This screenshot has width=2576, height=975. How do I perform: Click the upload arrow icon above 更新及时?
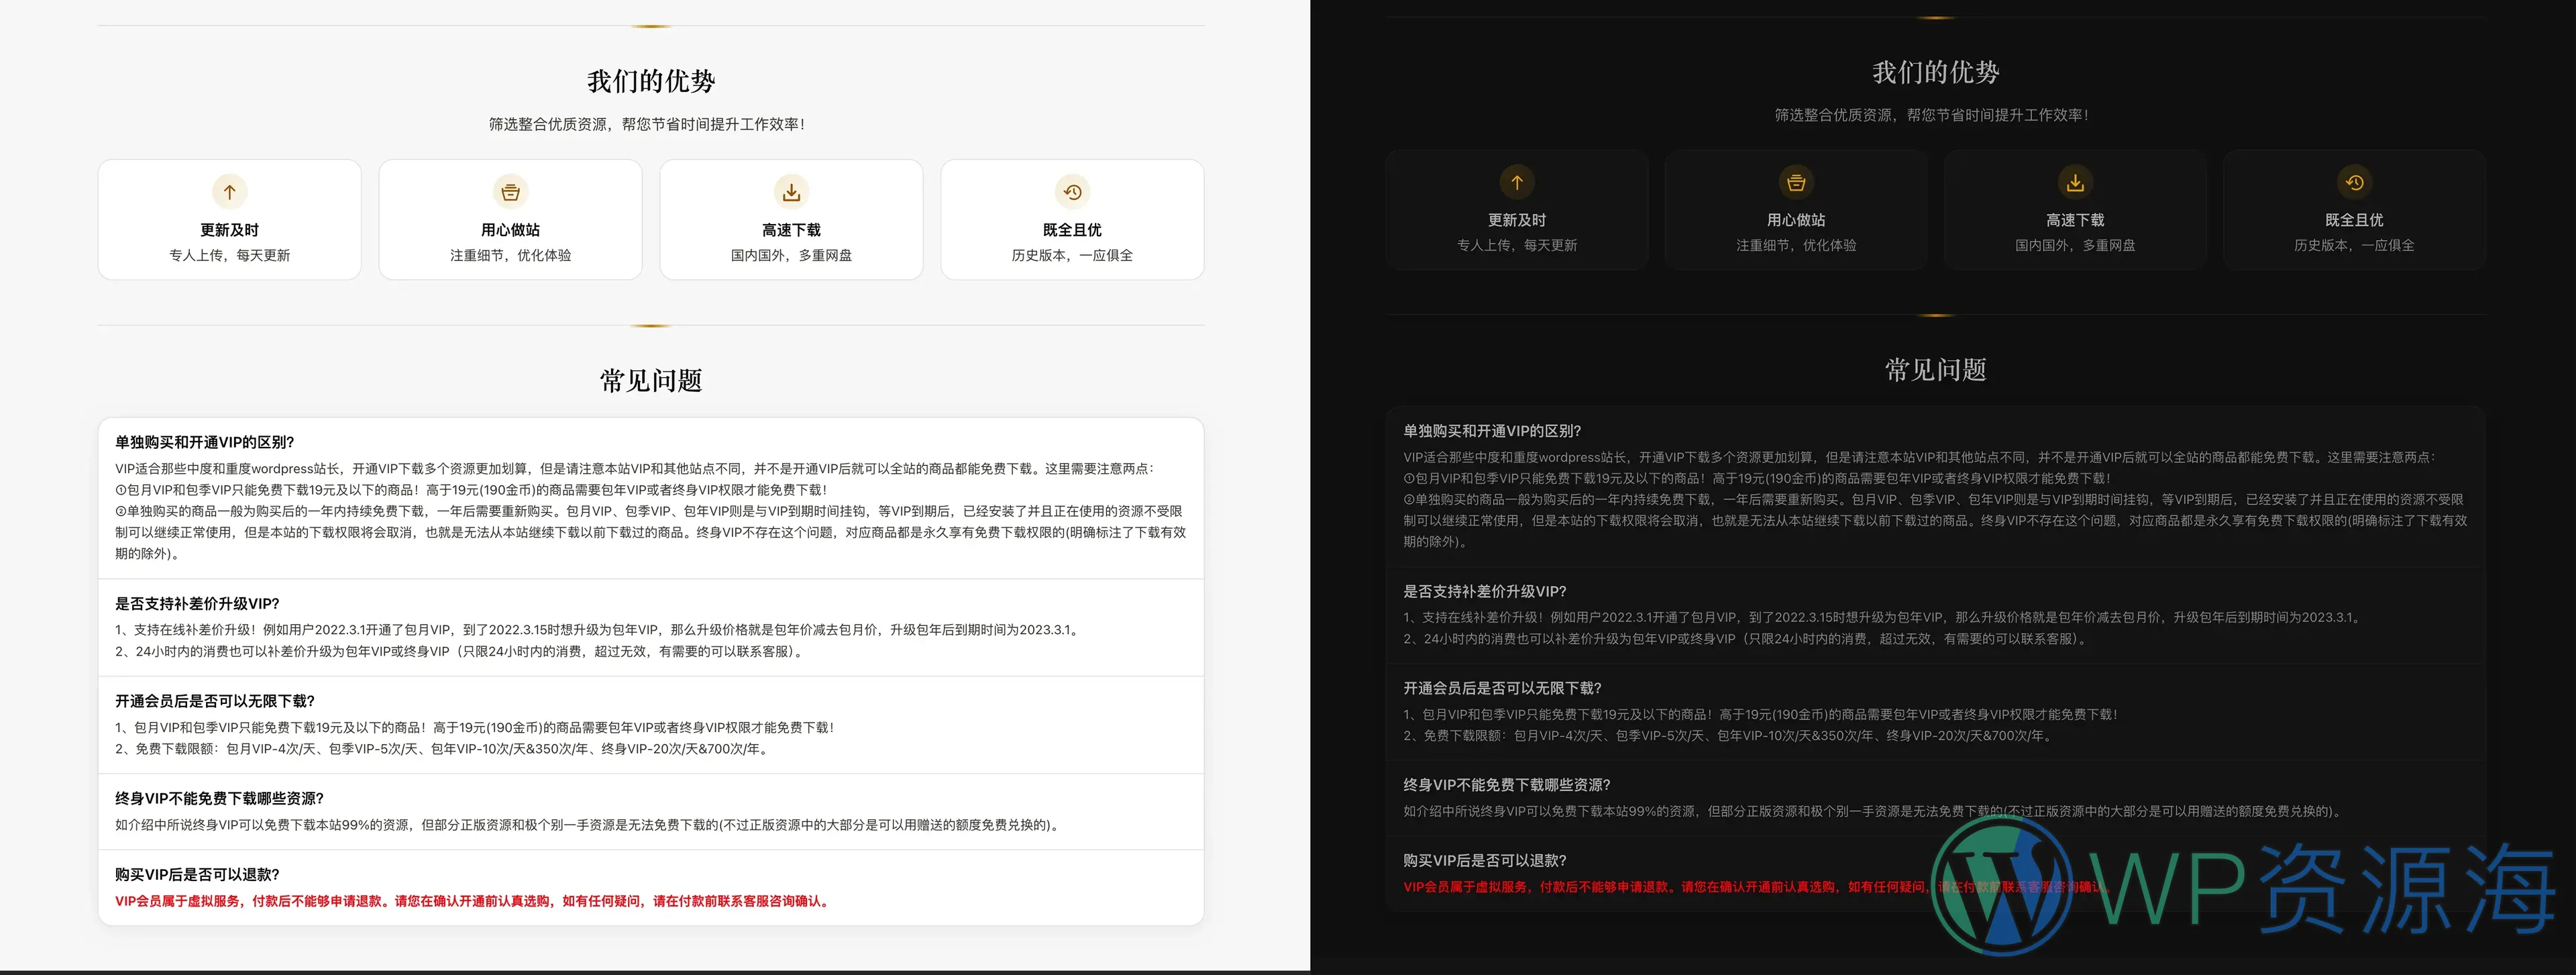point(229,191)
